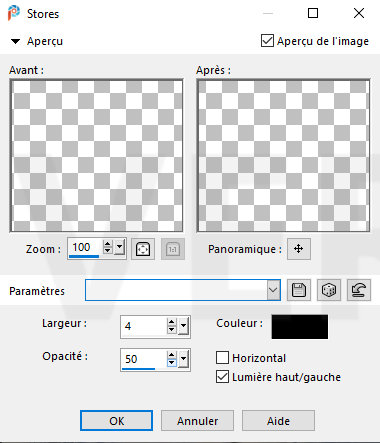Viewport: 380px width, 443px height.
Task: Click inside the Après preview pane
Action: (x=283, y=156)
